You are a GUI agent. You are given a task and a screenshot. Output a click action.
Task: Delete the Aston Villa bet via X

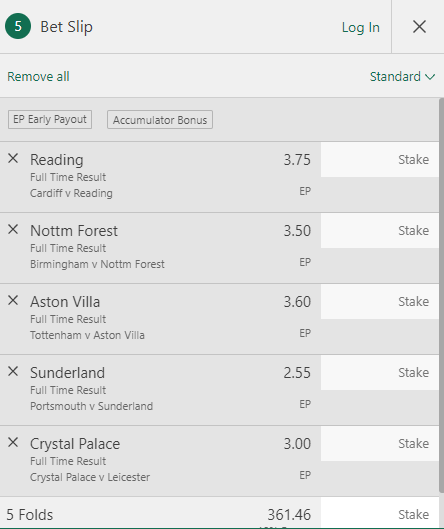click(x=13, y=300)
